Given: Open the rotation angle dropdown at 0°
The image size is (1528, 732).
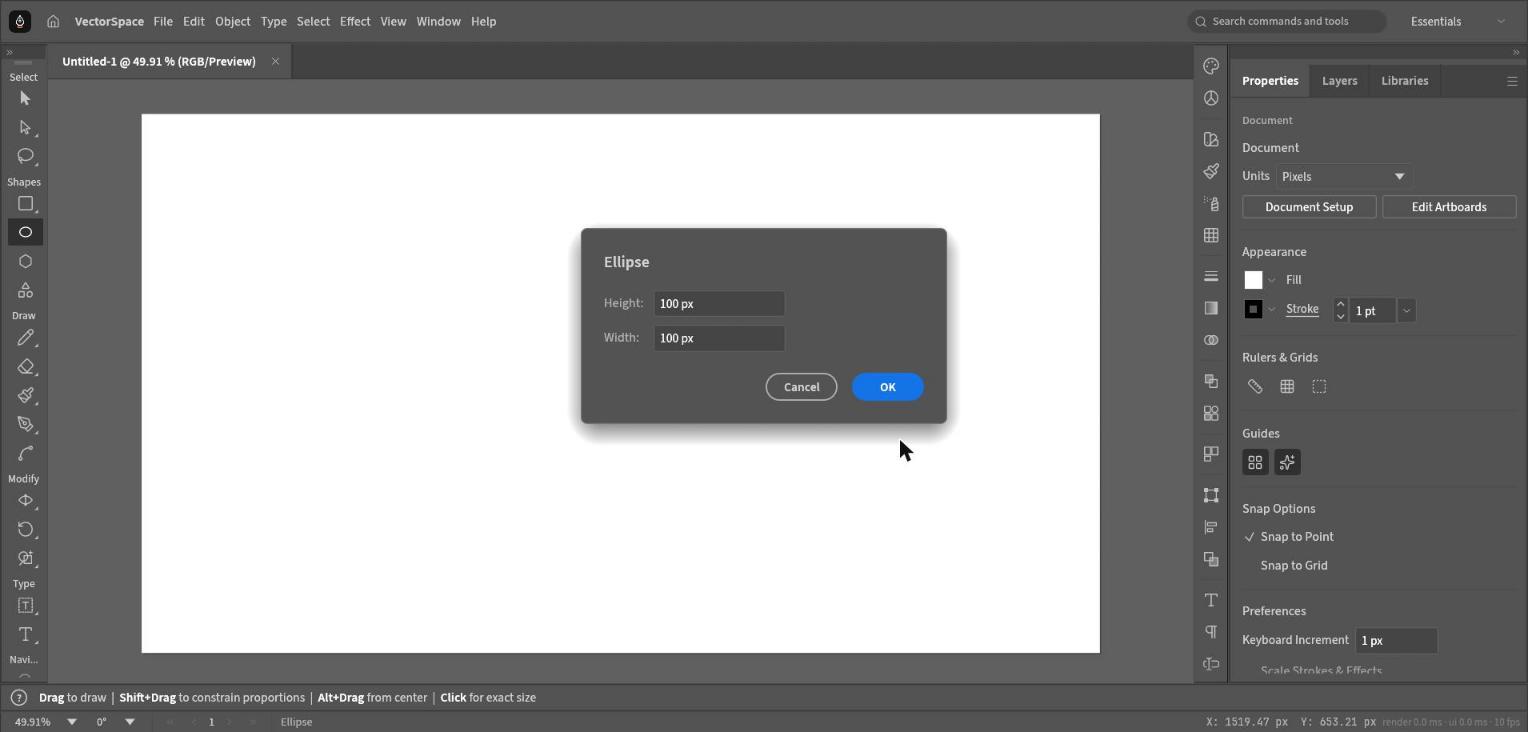Looking at the screenshot, I should click(x=129, y=722).
